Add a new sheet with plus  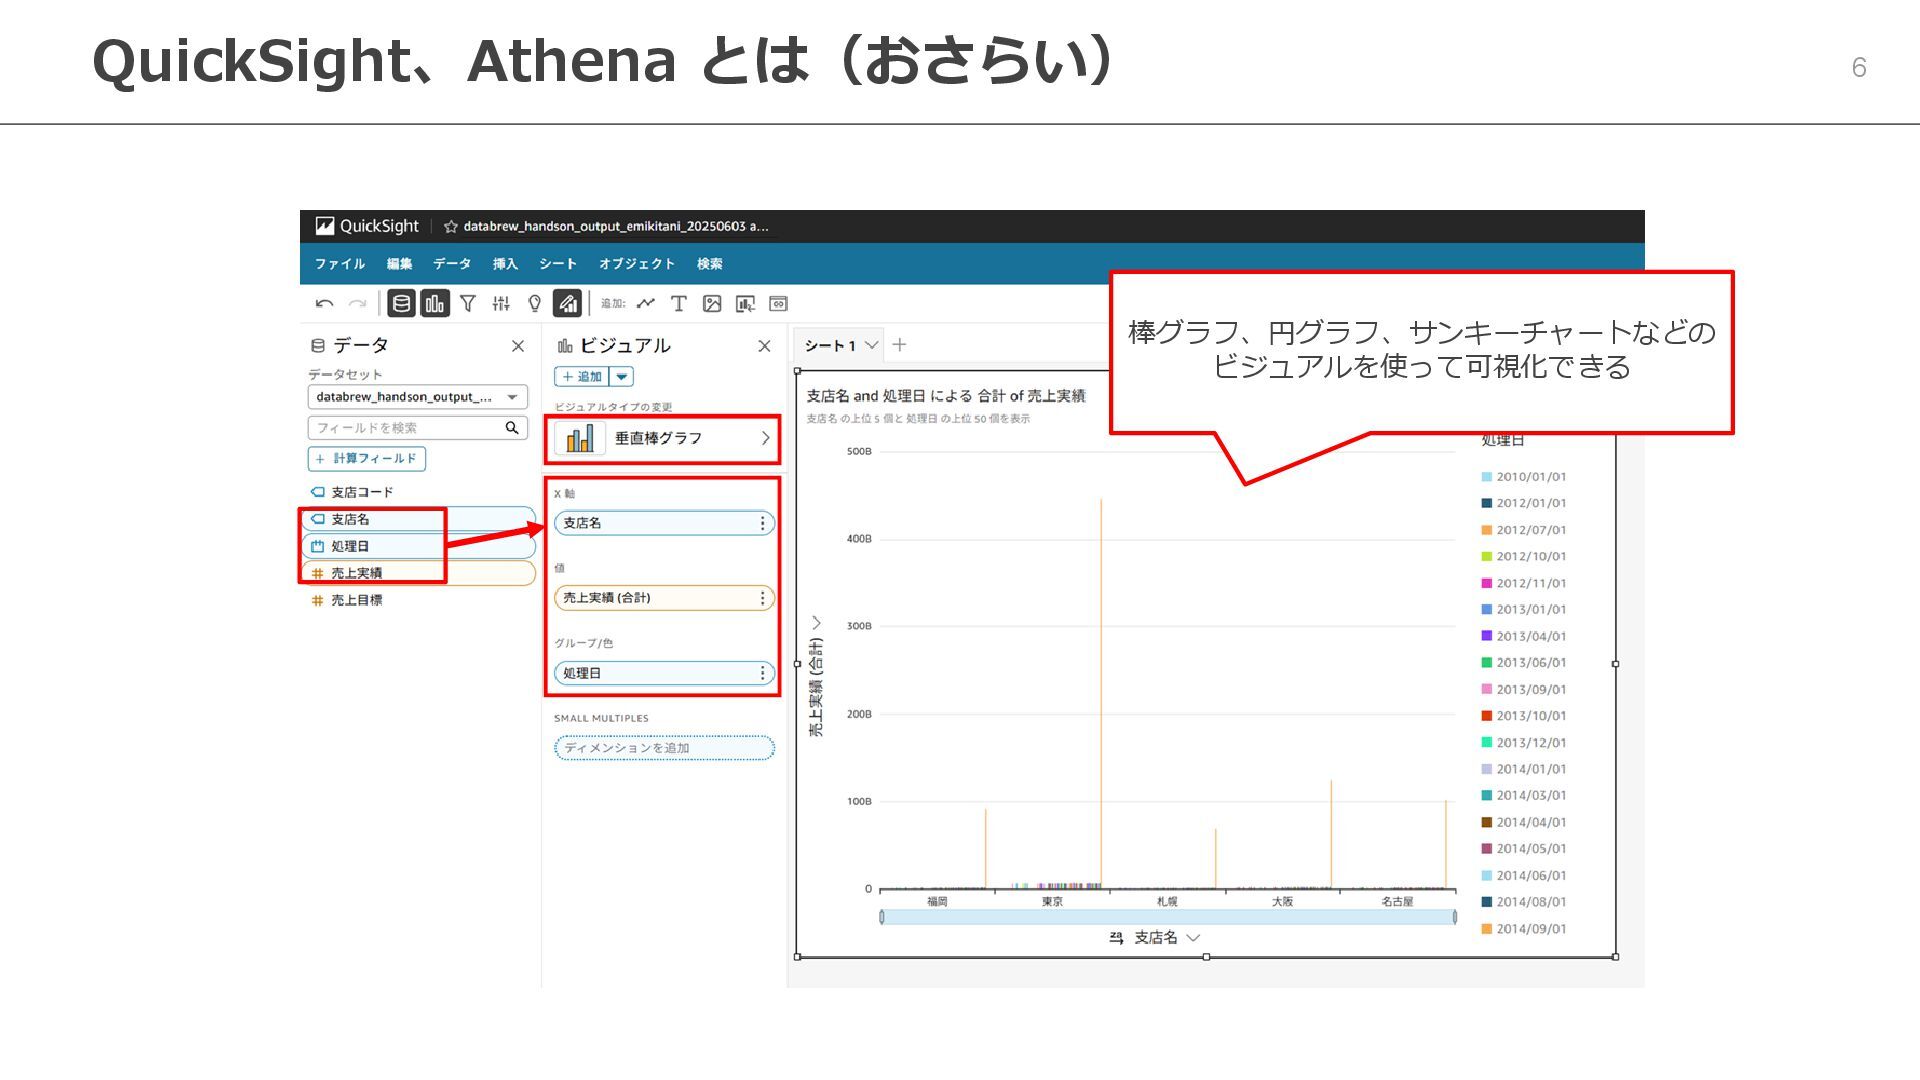coord(900,345)
